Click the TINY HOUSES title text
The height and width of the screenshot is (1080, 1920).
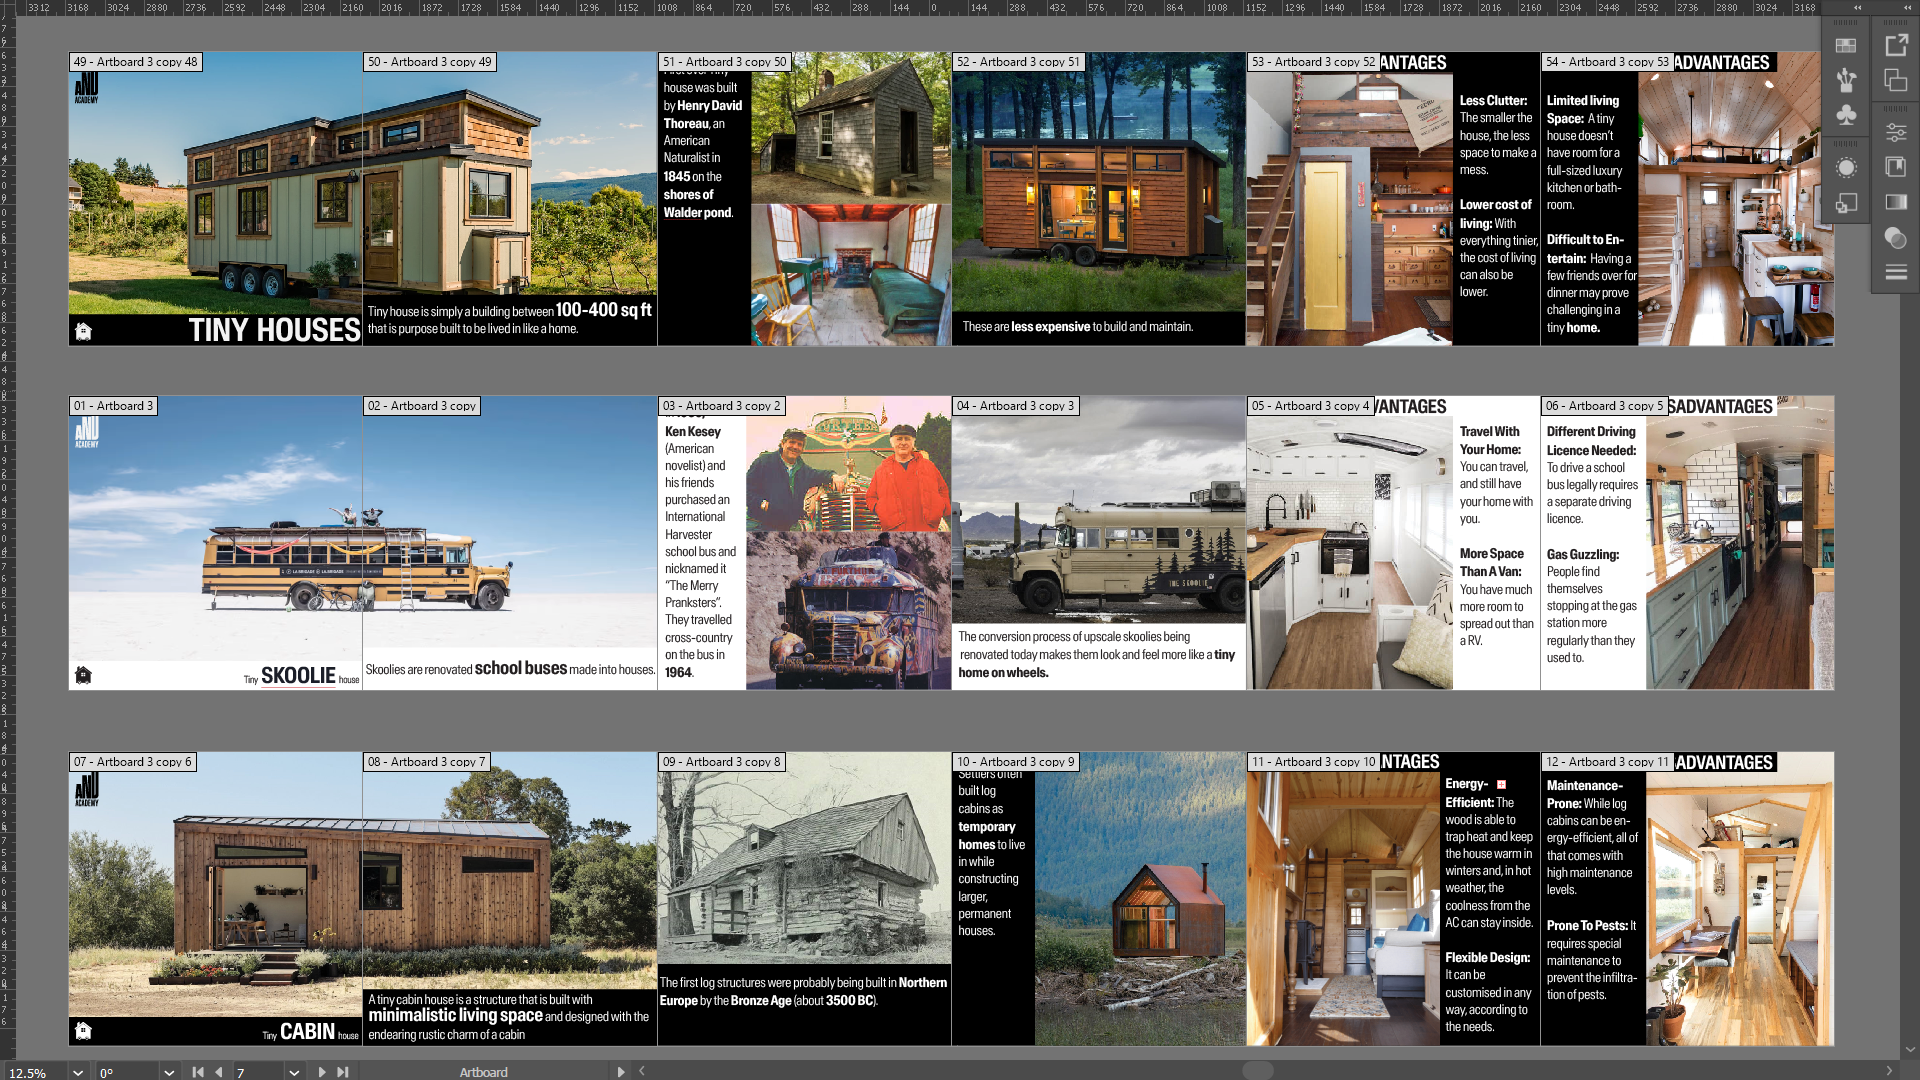[x=274, y=330]
